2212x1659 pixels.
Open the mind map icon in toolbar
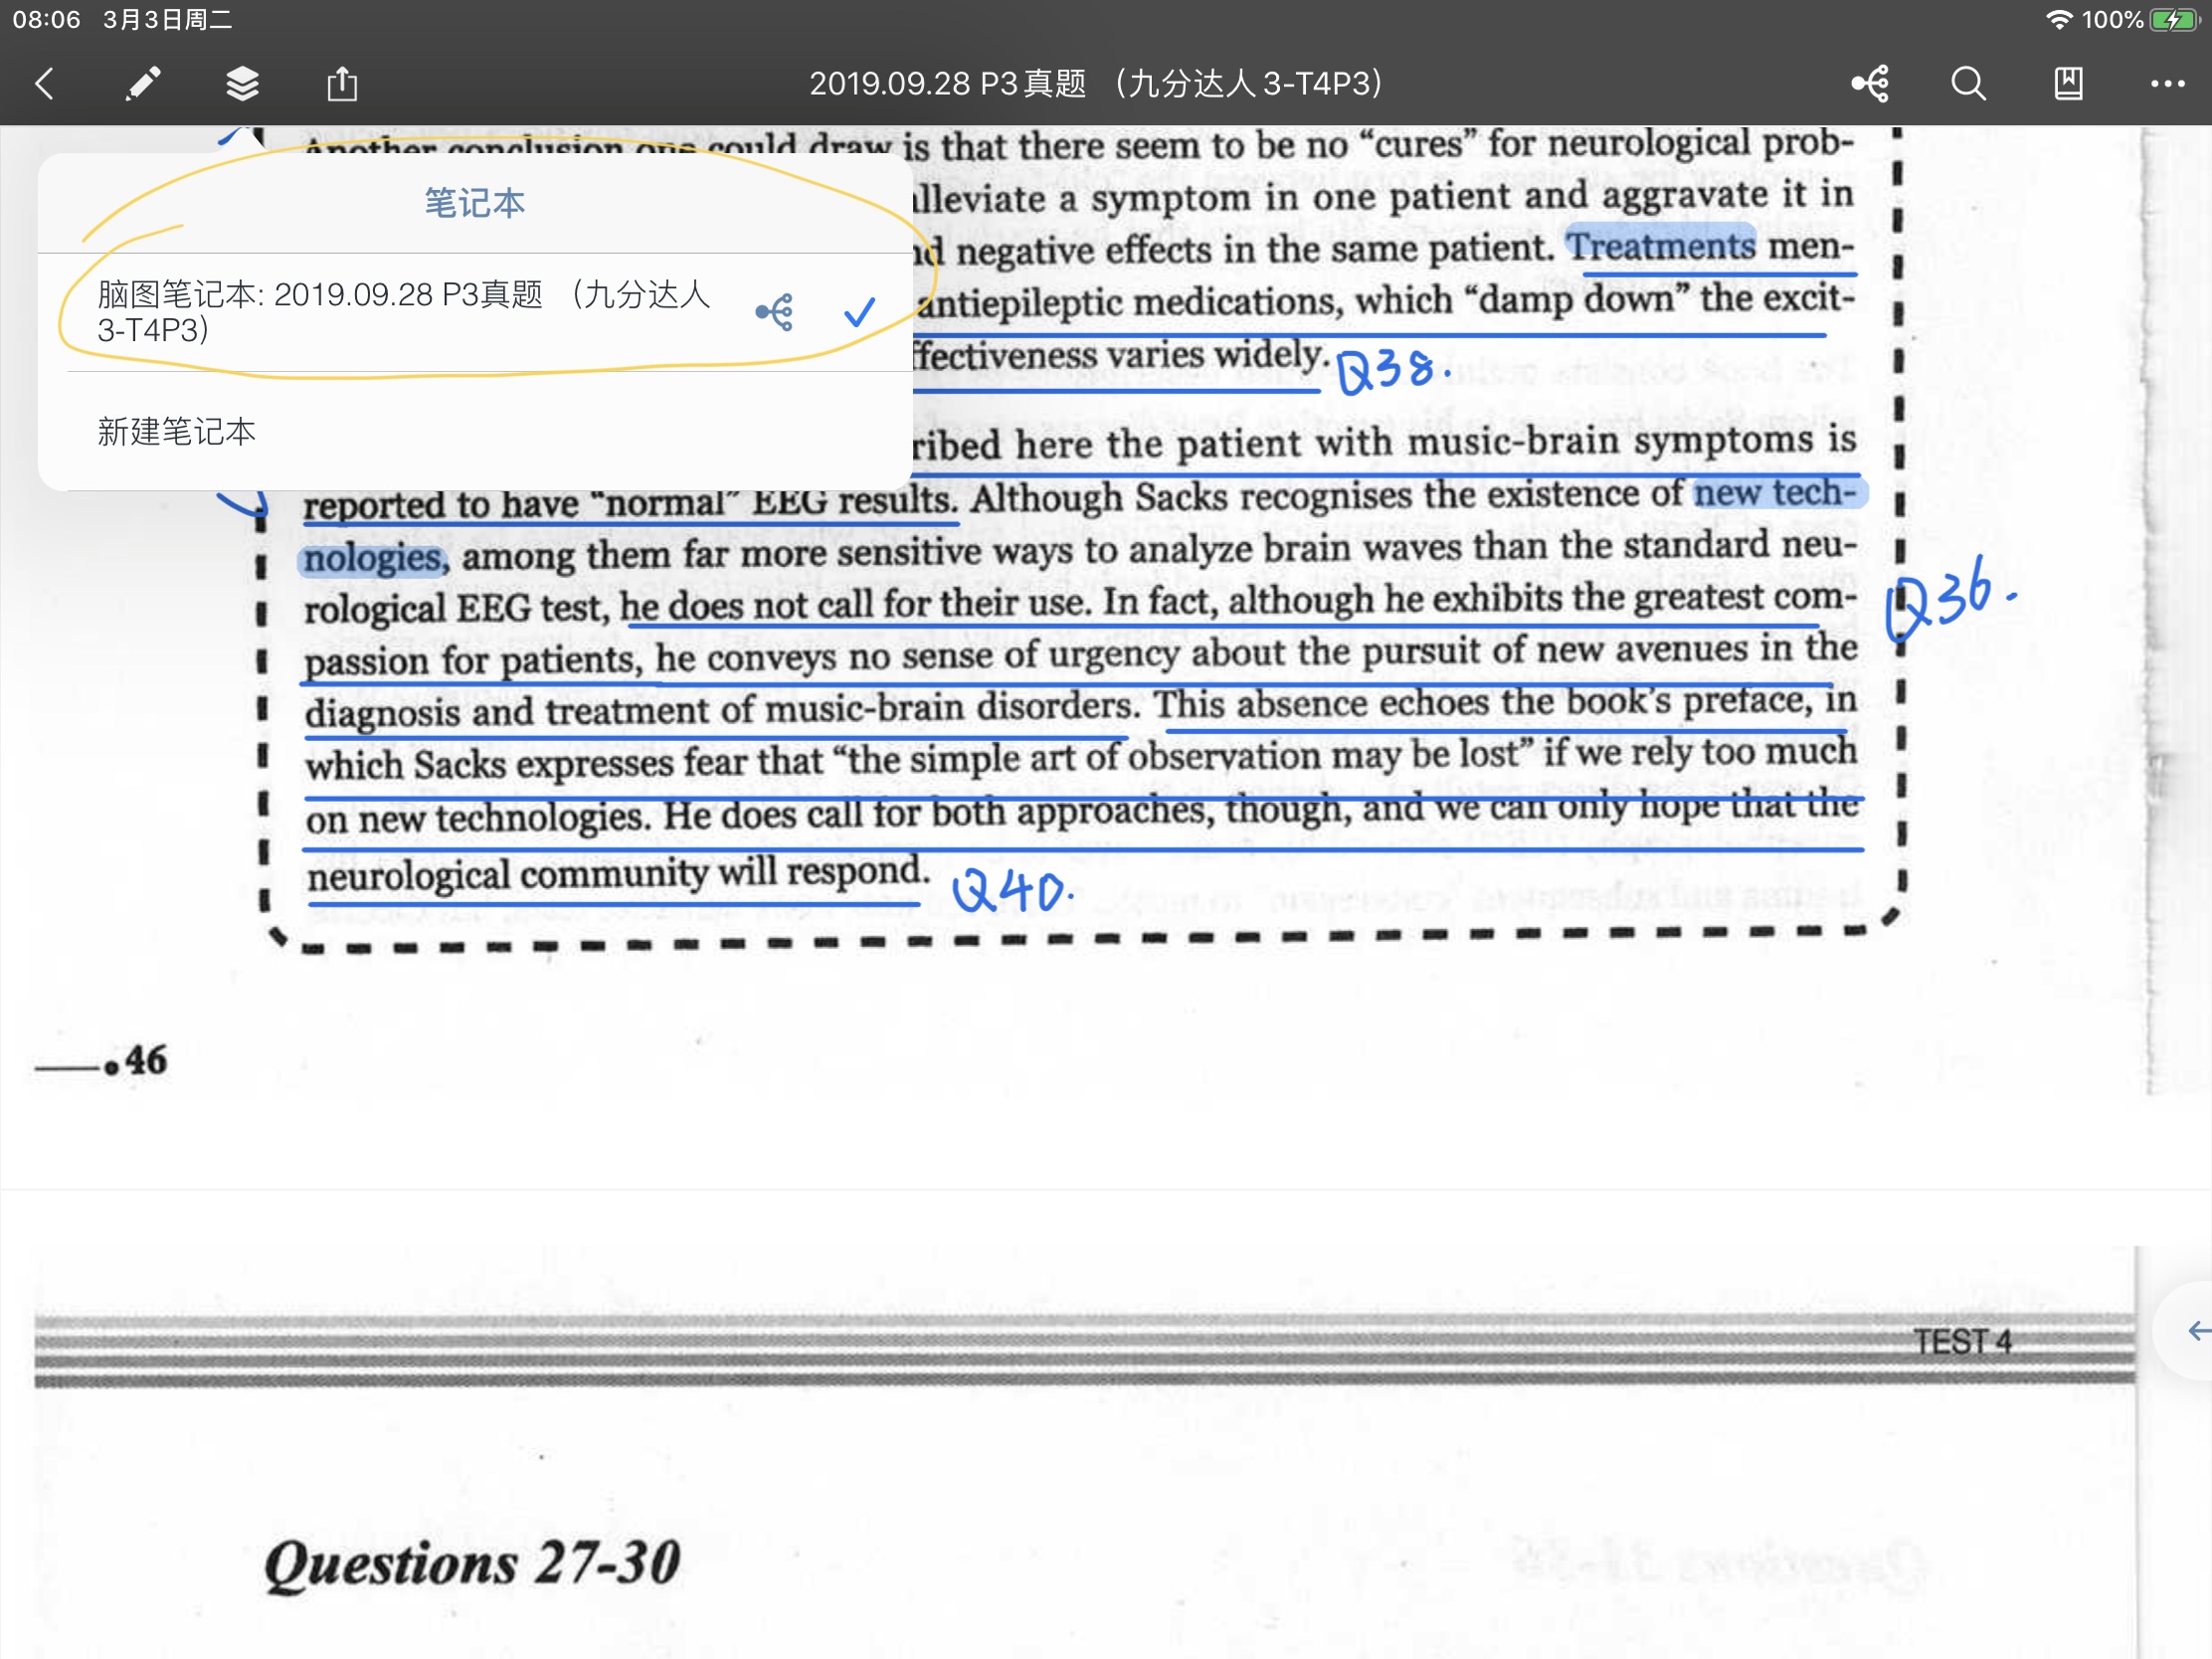coord(1870,83)
